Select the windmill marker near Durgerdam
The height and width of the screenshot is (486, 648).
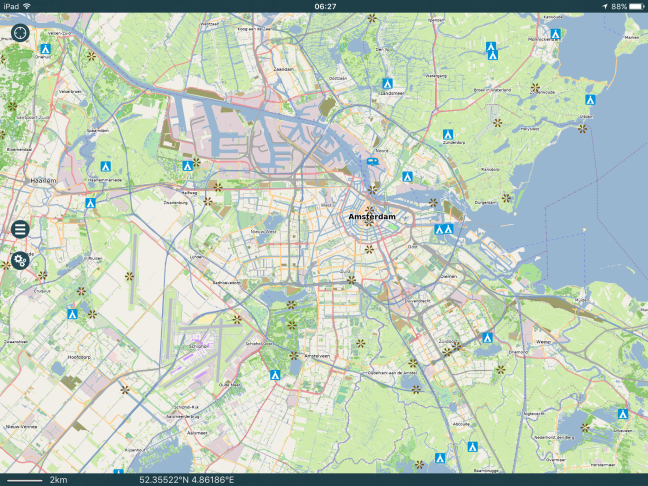[506, 198]
